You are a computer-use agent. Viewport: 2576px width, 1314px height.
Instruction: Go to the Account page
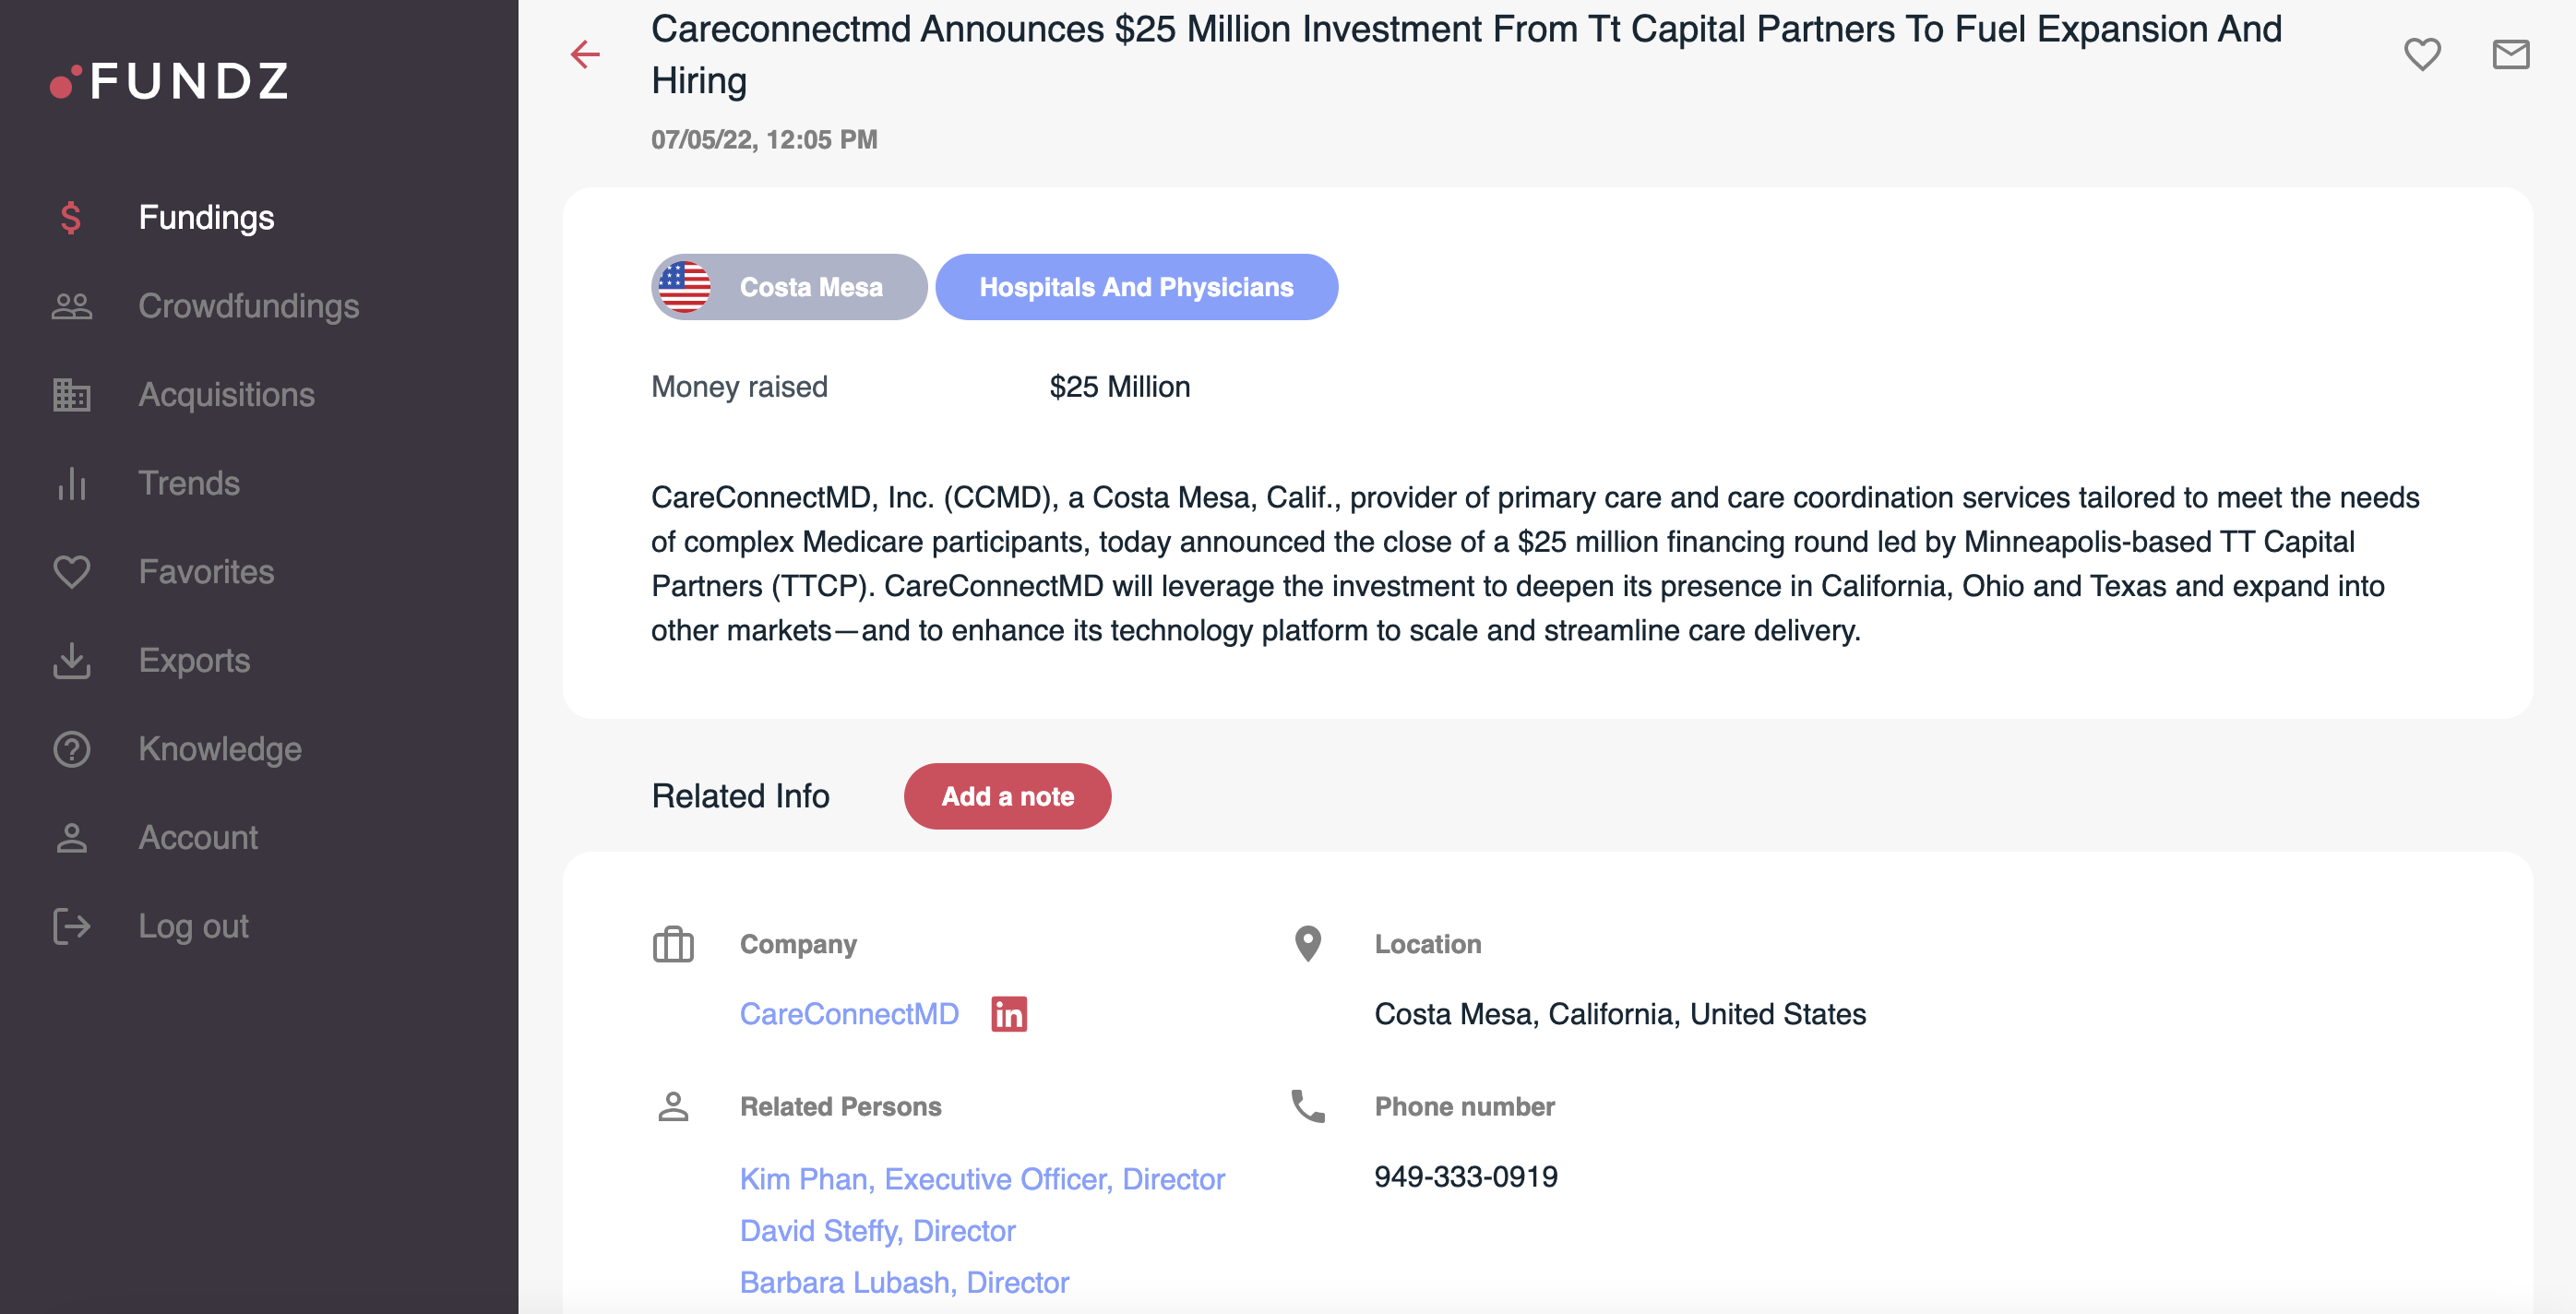198,837
